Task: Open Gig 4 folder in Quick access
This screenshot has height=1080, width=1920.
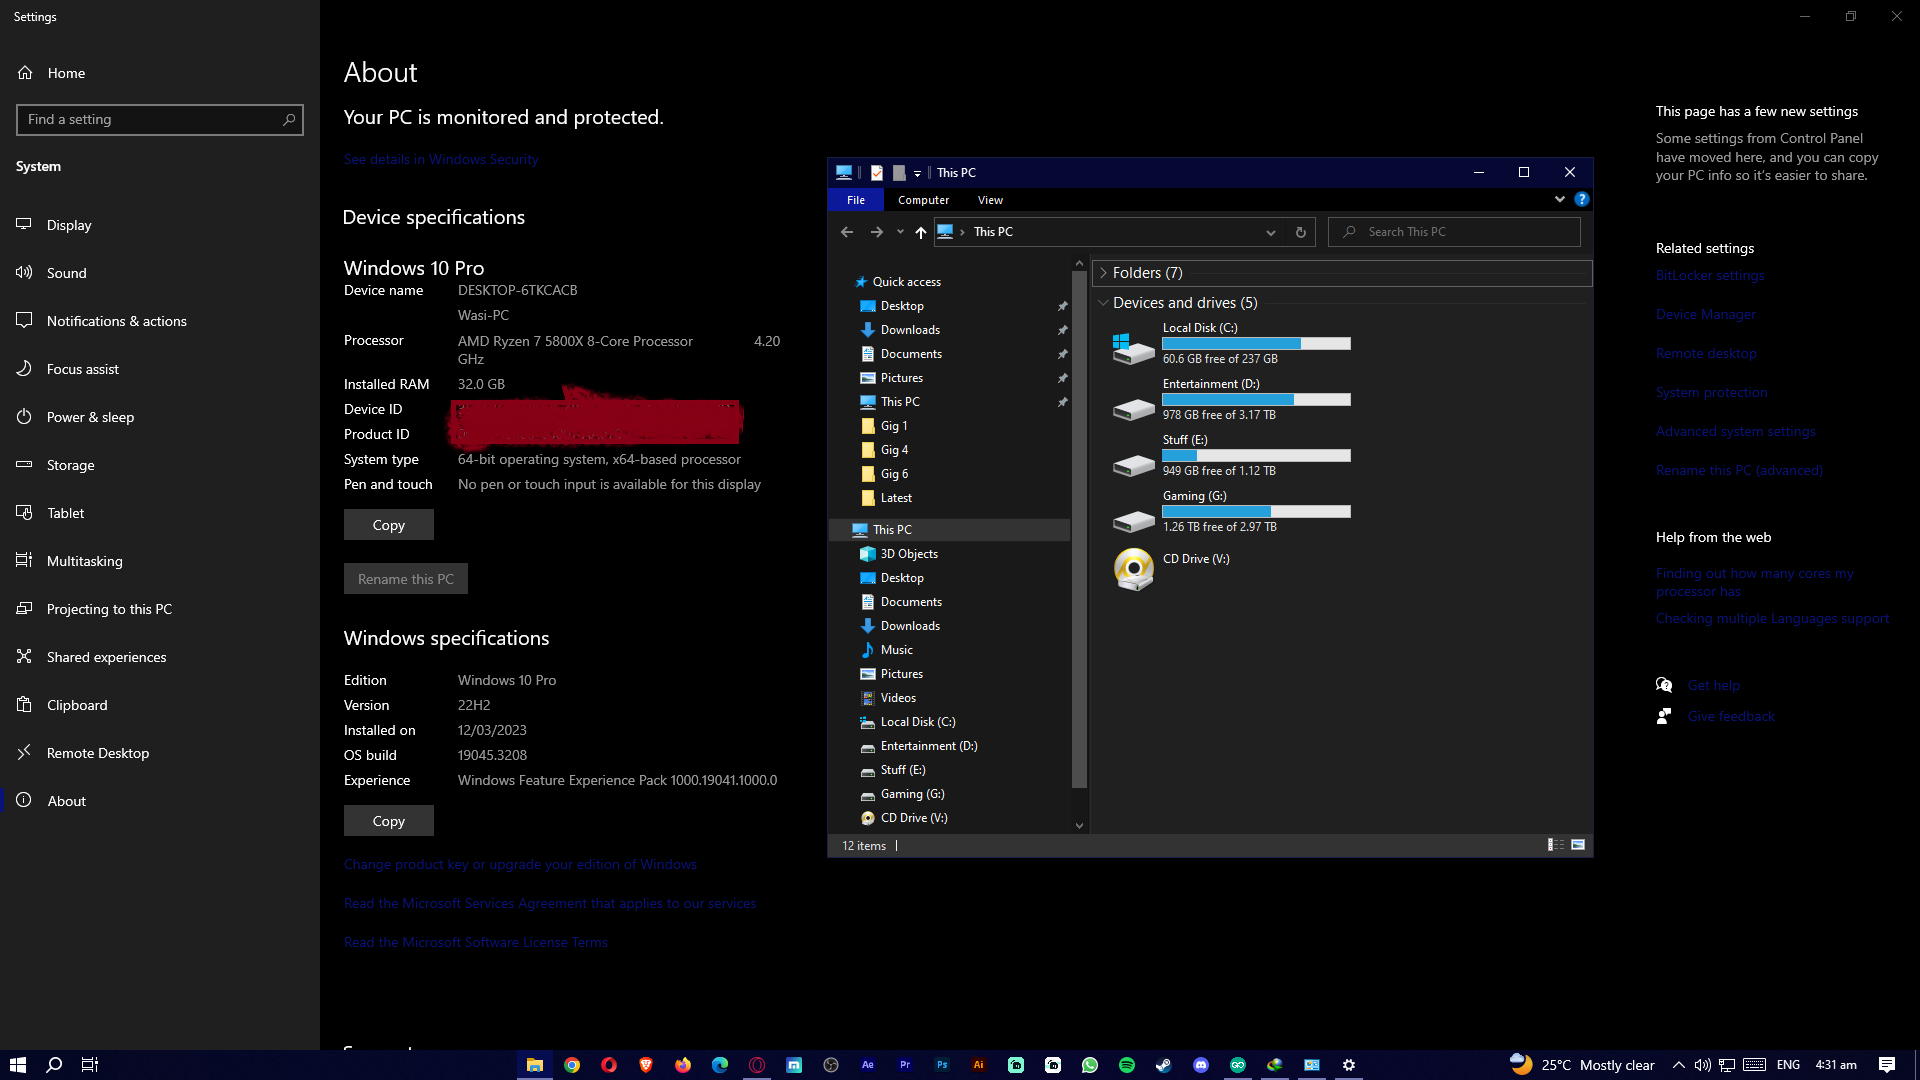Action: click(894, 450)
